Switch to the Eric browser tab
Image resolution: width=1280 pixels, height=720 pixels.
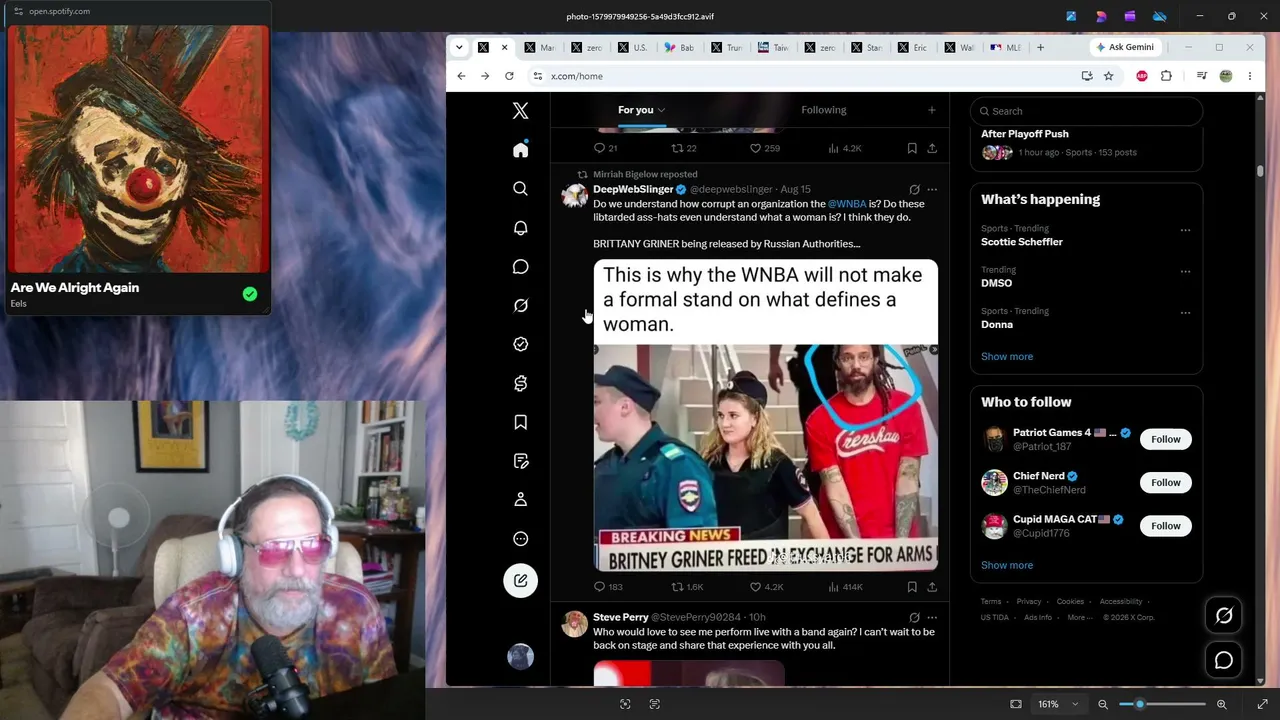tap(913, 47)
